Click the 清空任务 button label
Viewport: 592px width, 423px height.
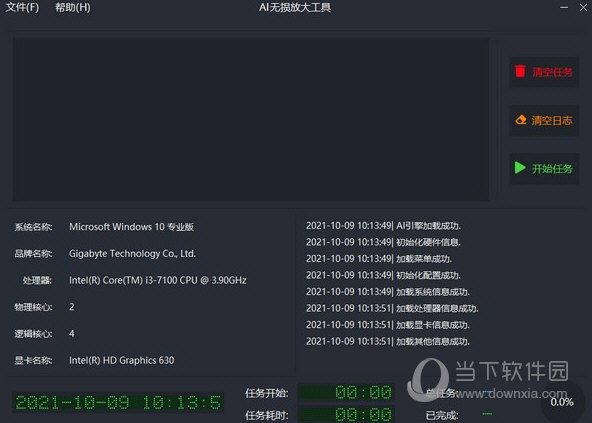(552, 72)
